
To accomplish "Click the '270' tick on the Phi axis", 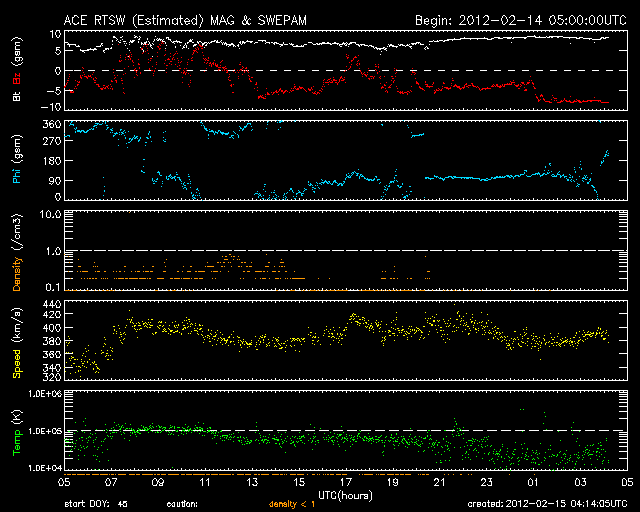I will click(x=52, y=141).
